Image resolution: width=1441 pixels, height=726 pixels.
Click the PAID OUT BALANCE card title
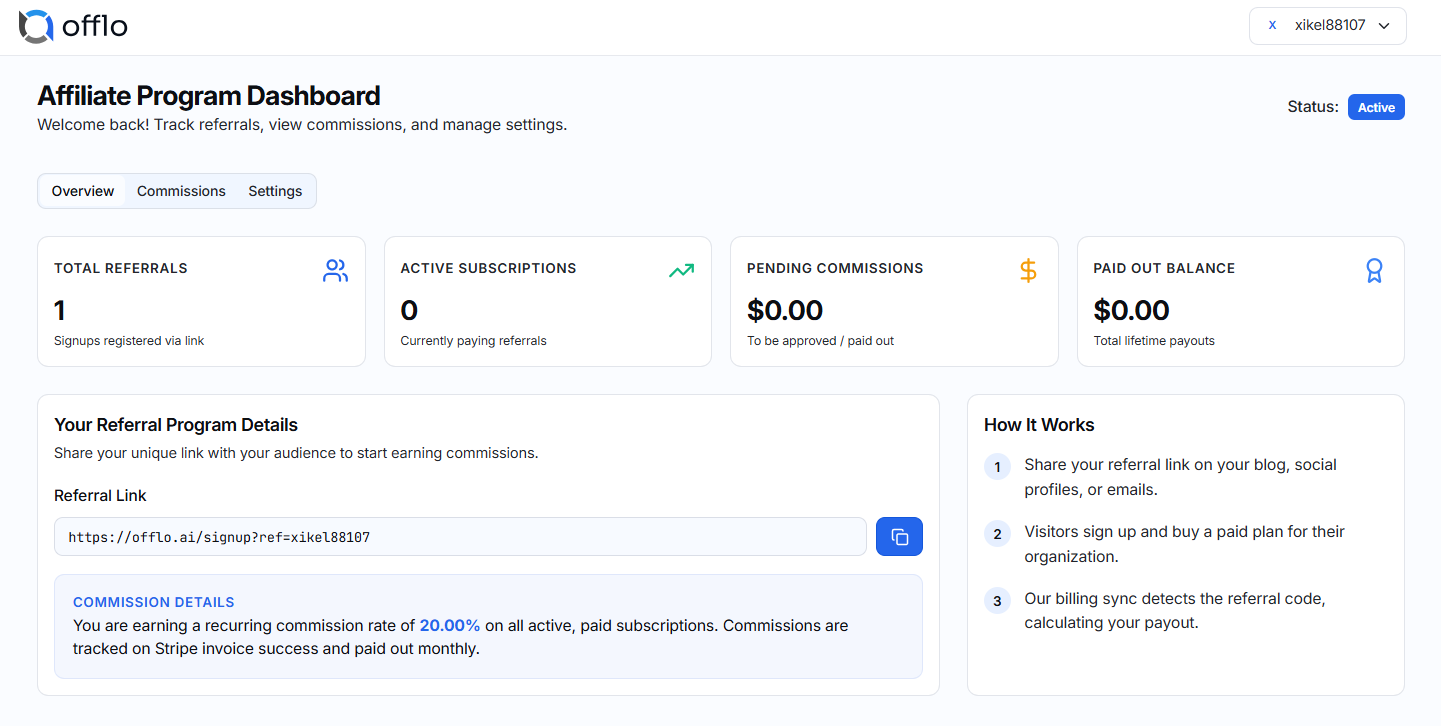[1164, 268]
